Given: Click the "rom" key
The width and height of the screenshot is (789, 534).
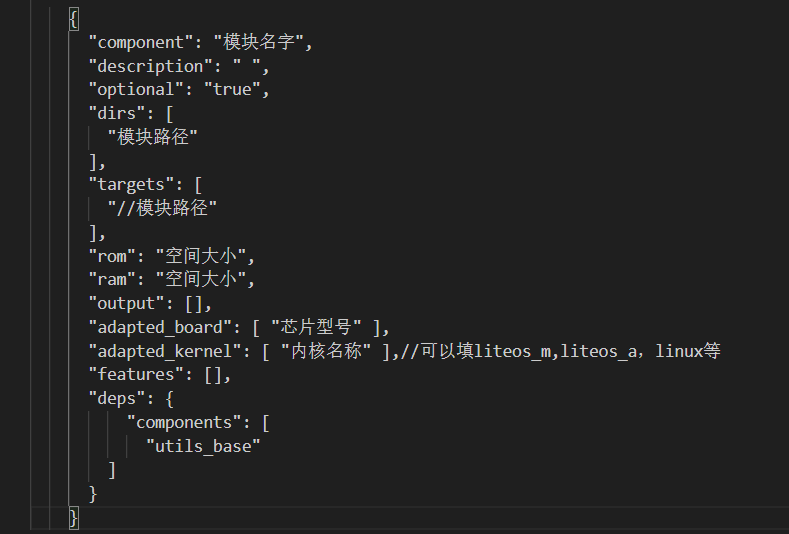Looking at the screenshot, I should coord(112,256).
